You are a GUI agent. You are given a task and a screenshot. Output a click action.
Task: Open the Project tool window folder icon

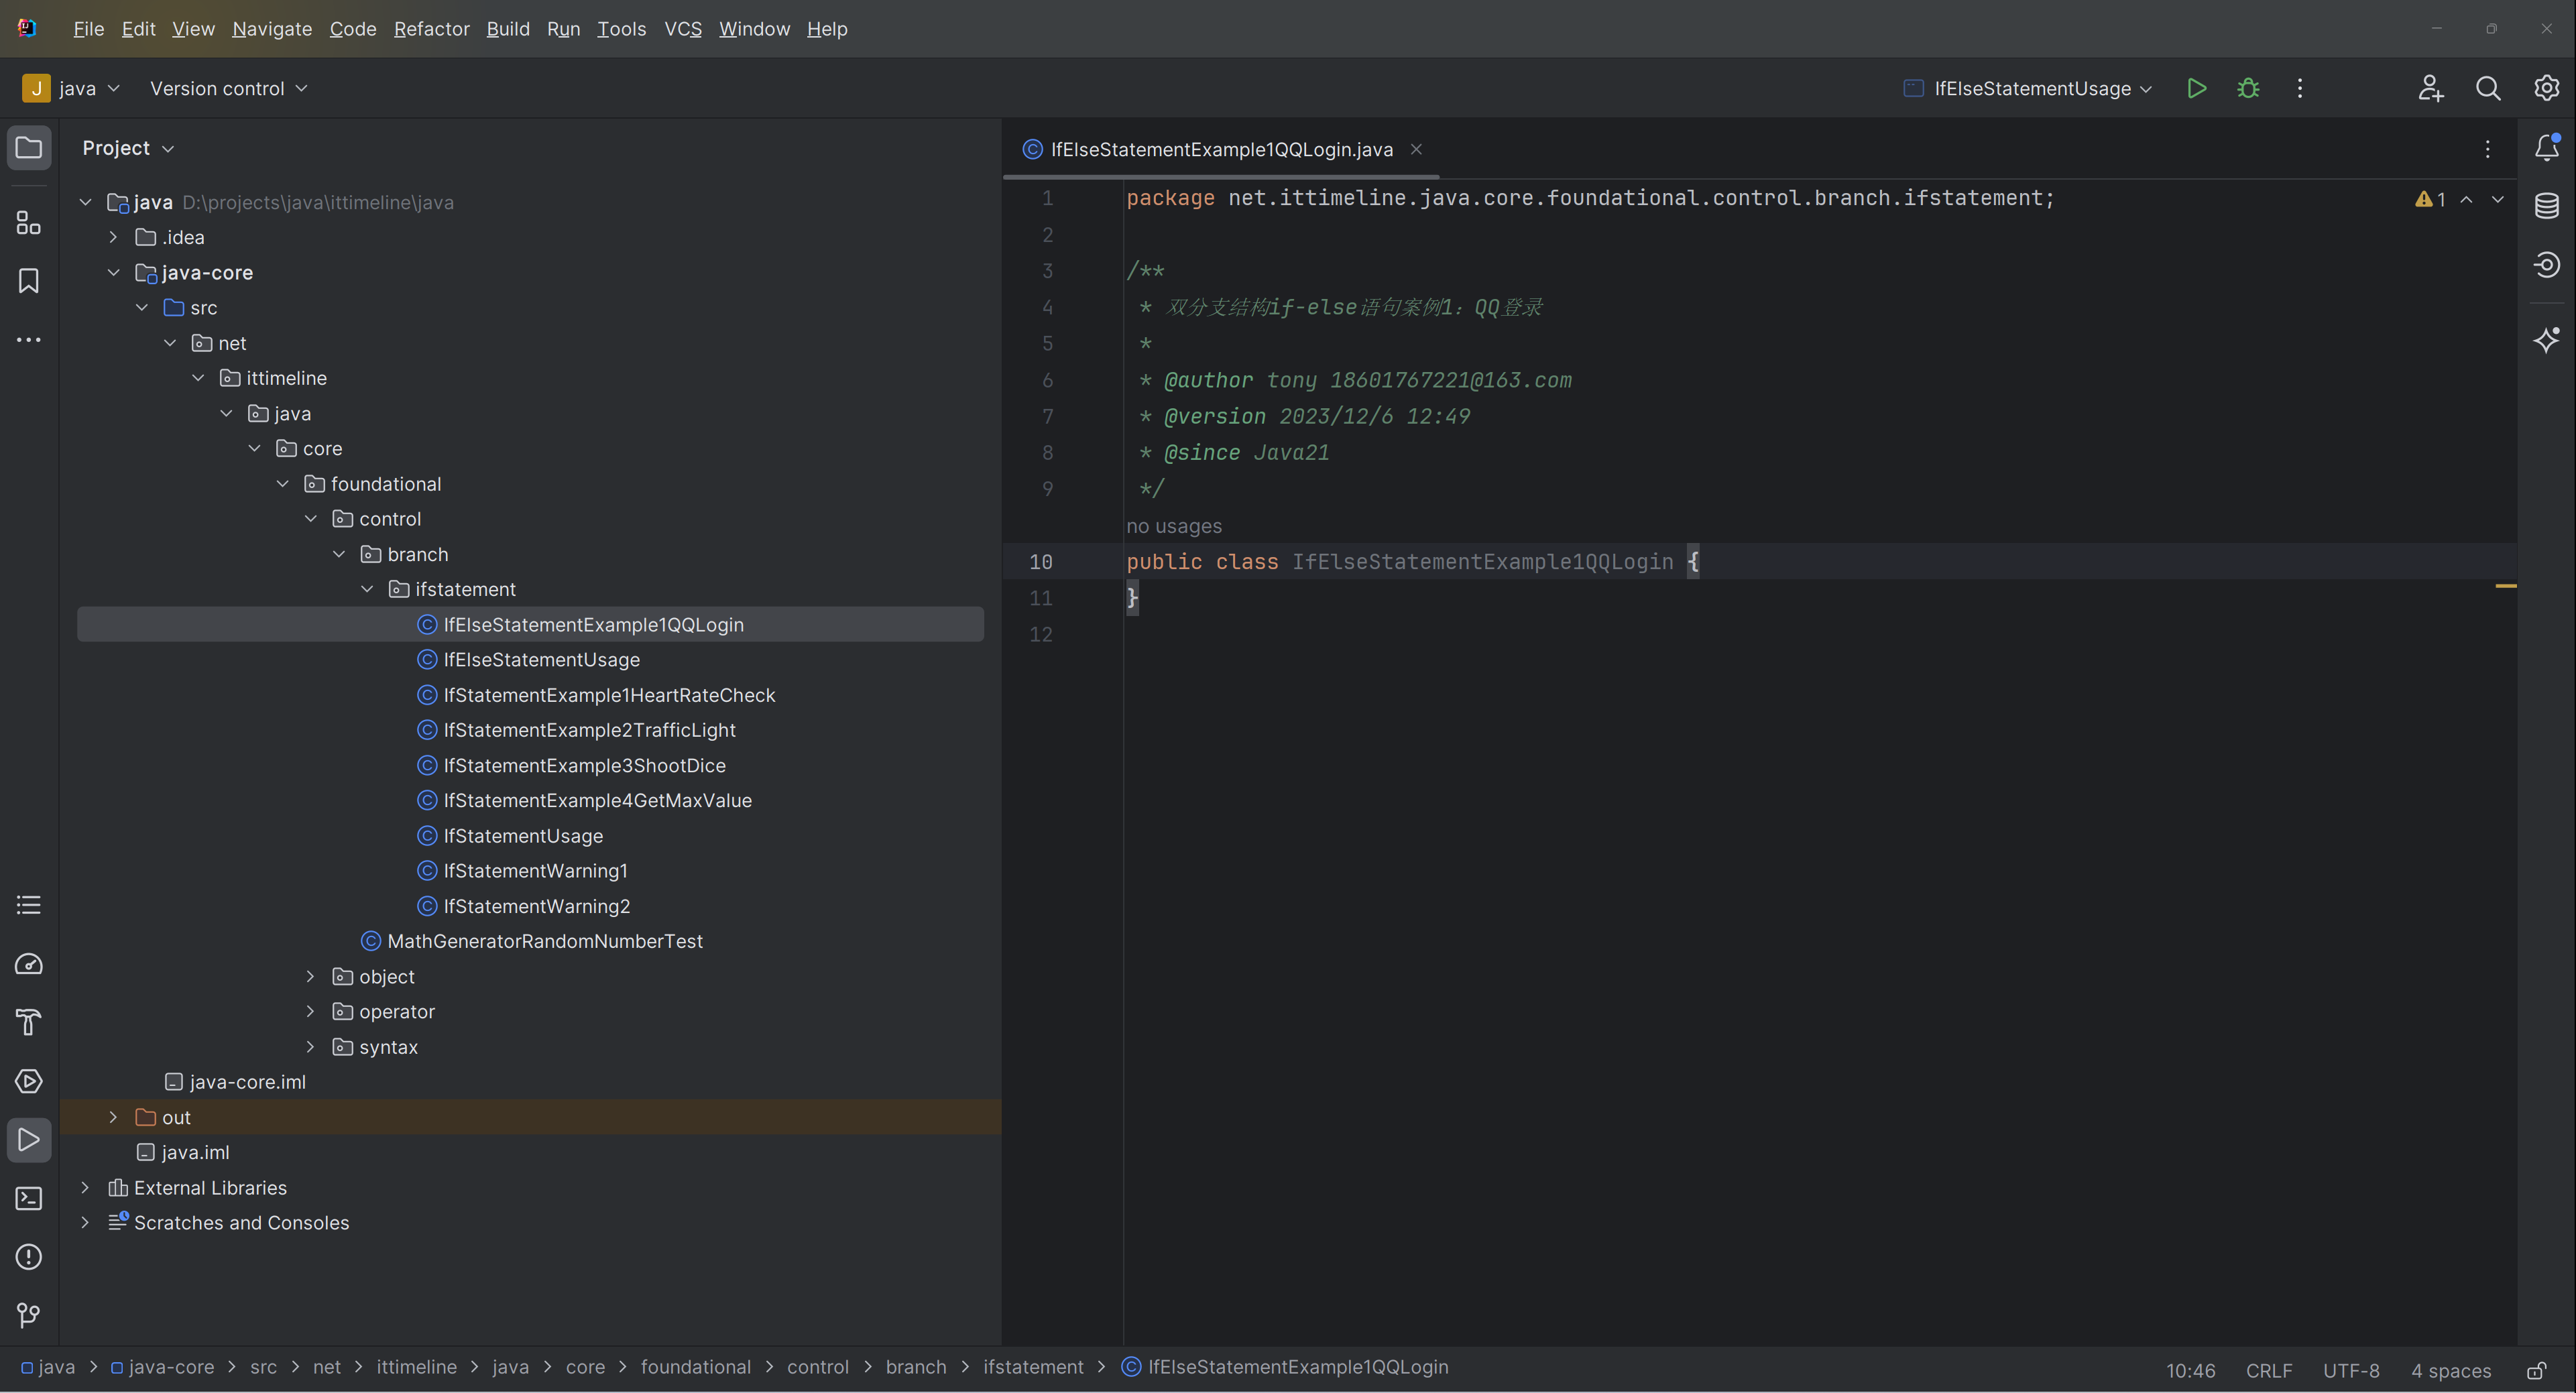pos(29,148)
